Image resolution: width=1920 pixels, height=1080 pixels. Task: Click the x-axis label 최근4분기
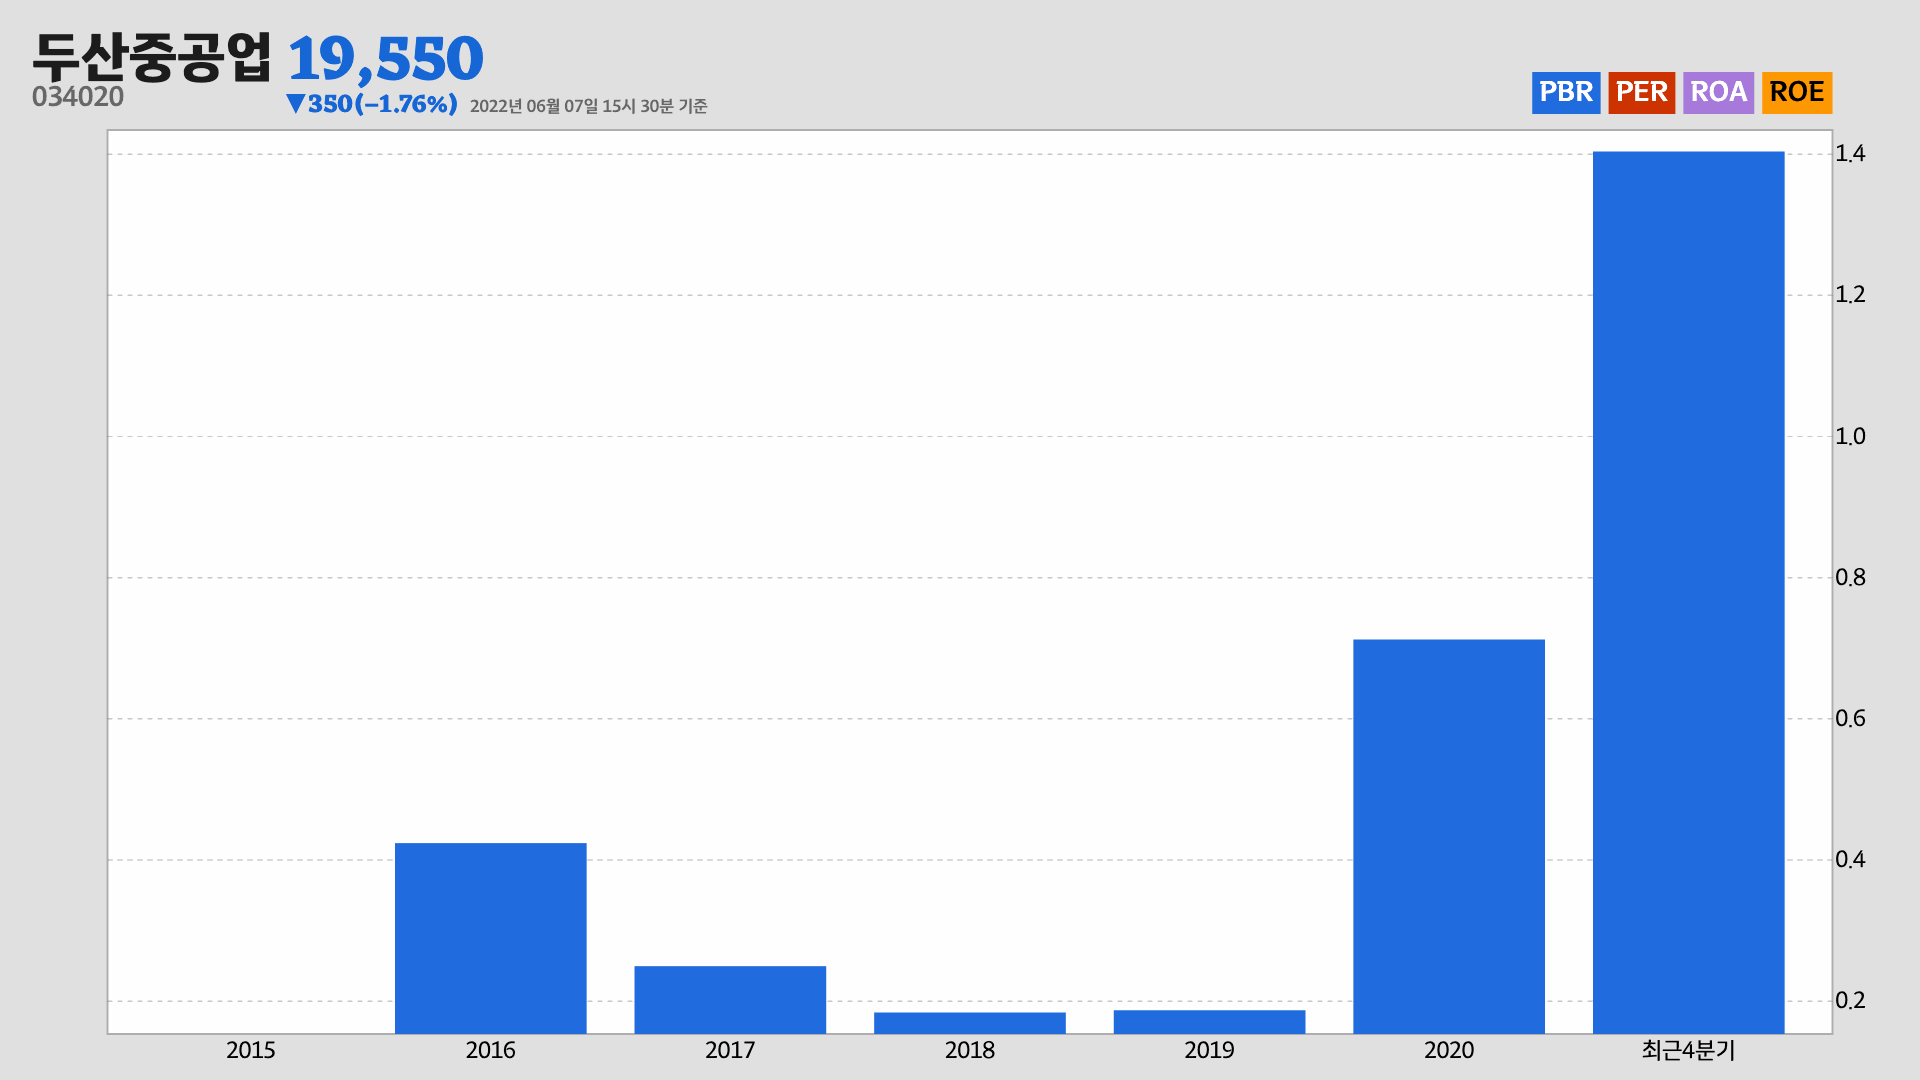pyautogui.click(x=1688, y=1050)
